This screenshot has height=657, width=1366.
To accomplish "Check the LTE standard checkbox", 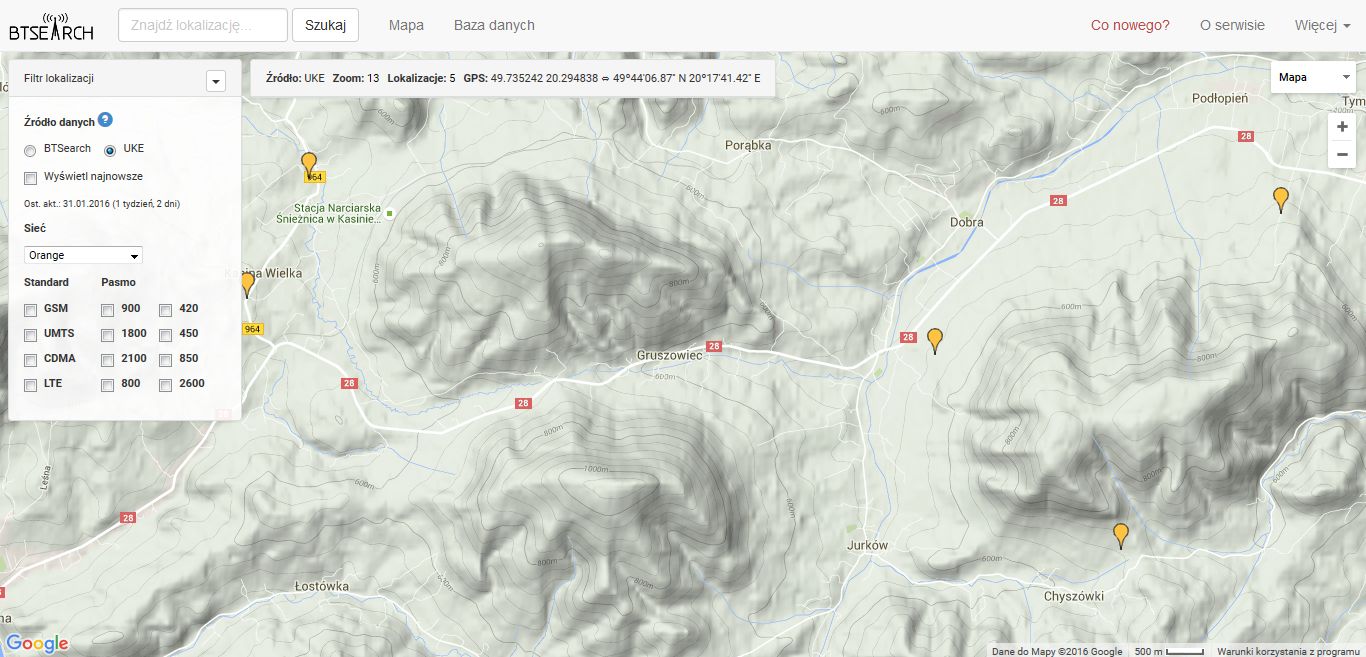I will [31, 384].
